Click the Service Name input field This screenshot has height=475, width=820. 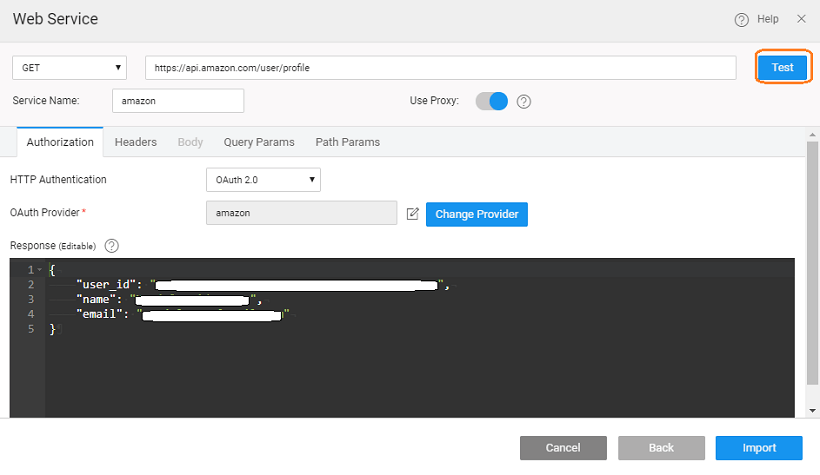(x=177, y=101)
